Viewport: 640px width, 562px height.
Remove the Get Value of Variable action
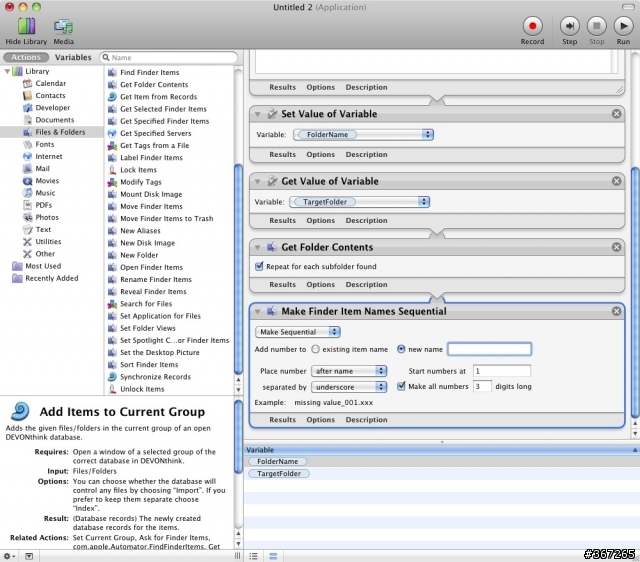[x=616, y=181]
